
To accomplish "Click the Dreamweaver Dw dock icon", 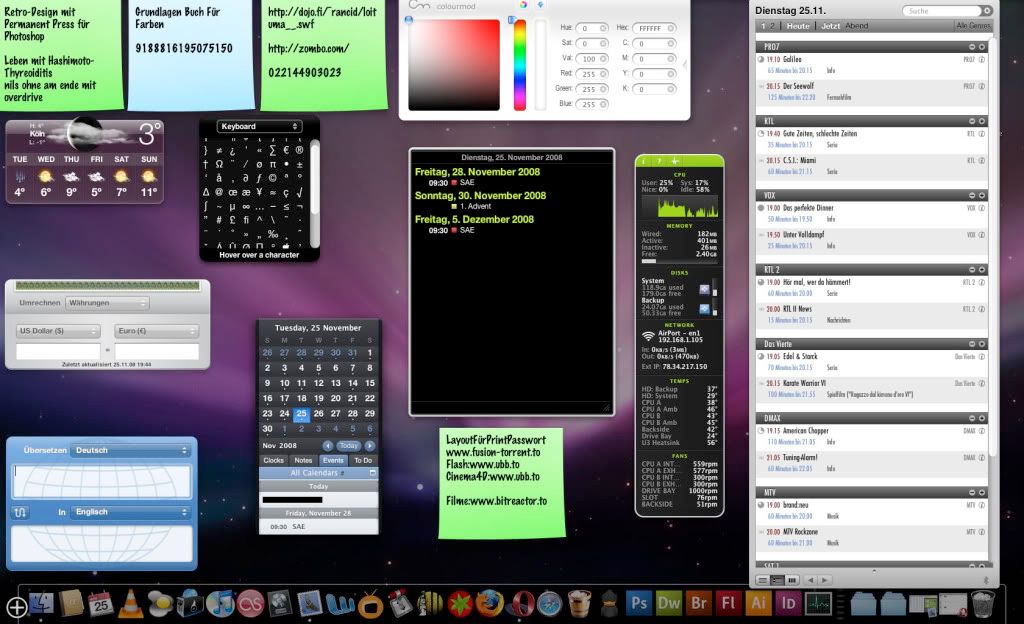I will (668, 603).
